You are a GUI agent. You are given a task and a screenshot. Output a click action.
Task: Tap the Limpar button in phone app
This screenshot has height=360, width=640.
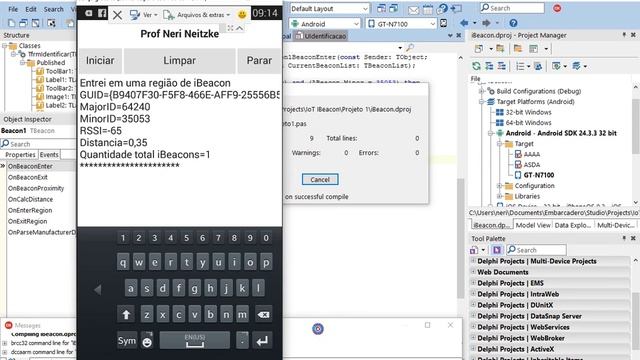[x=180, y=60]
